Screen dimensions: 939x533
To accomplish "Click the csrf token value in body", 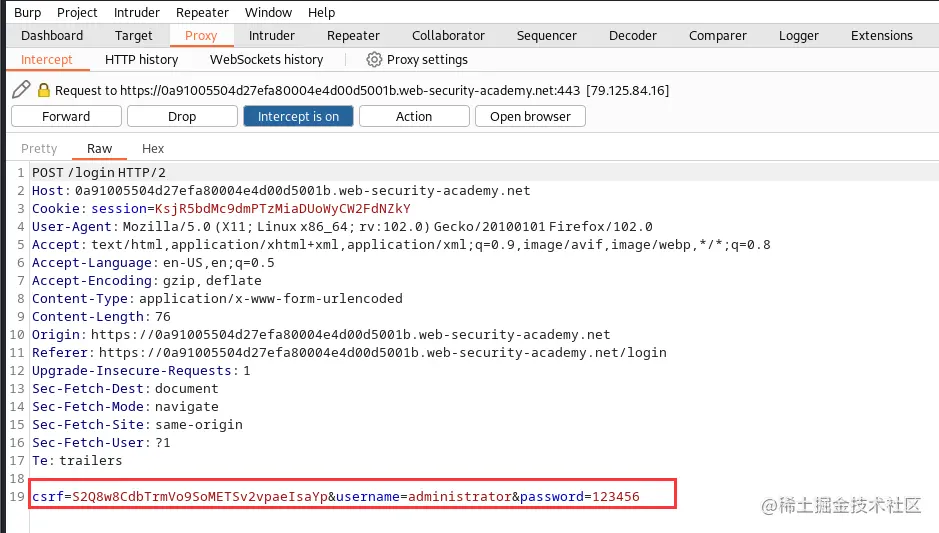I will pyautogui.click(x=200, y=496).
